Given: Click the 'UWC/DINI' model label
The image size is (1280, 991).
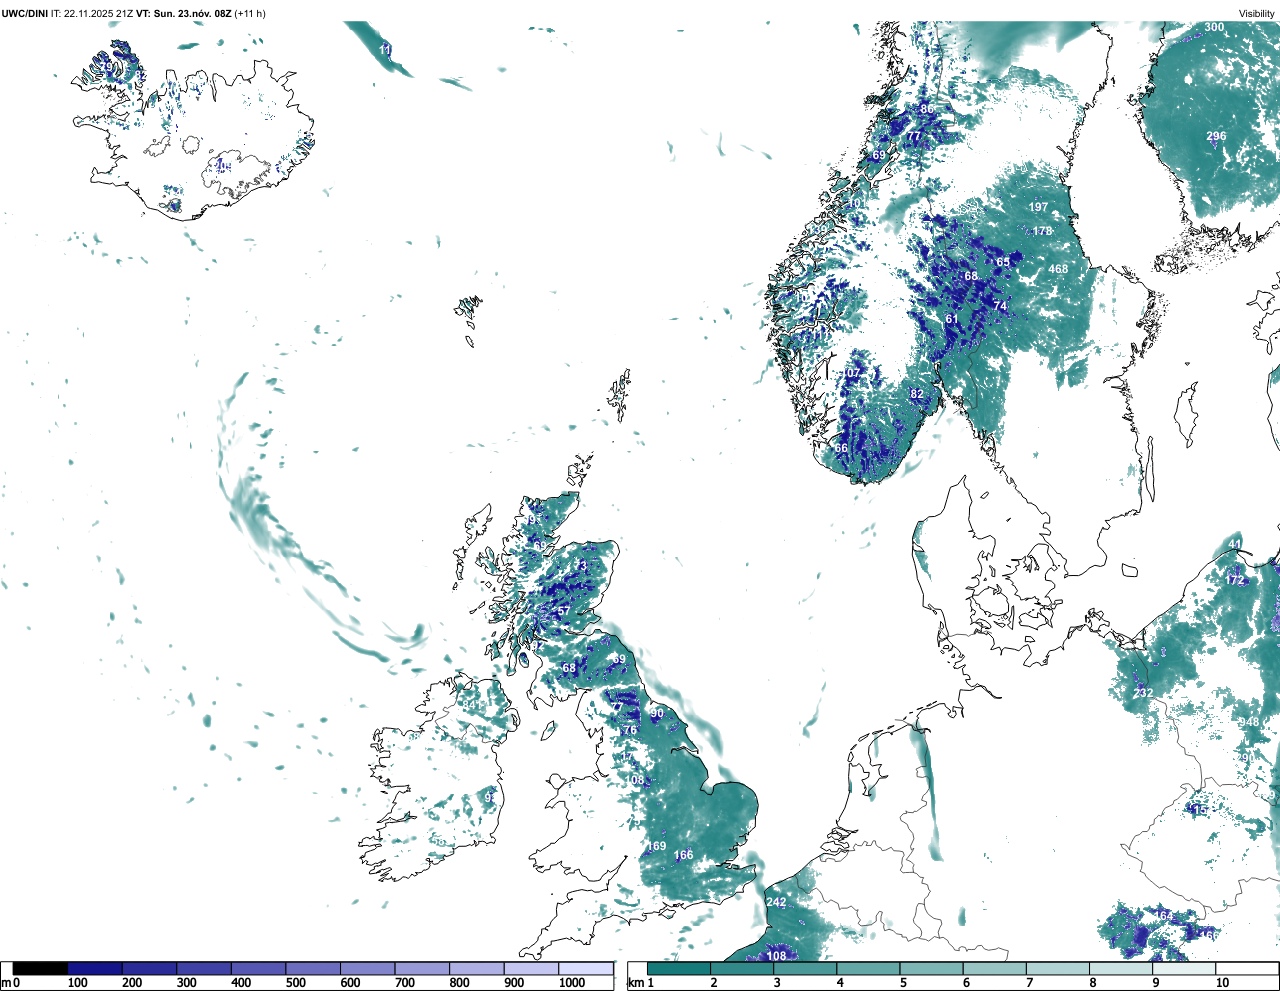Looking at the screenshot, I should click(x=25, y=13).
